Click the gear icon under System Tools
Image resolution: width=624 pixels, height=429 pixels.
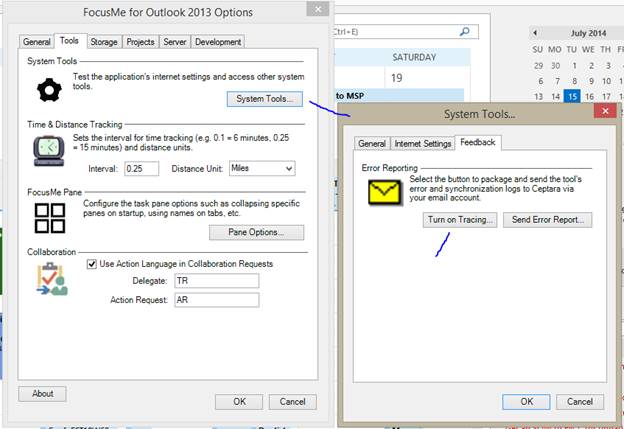click(x=49, y=90)
